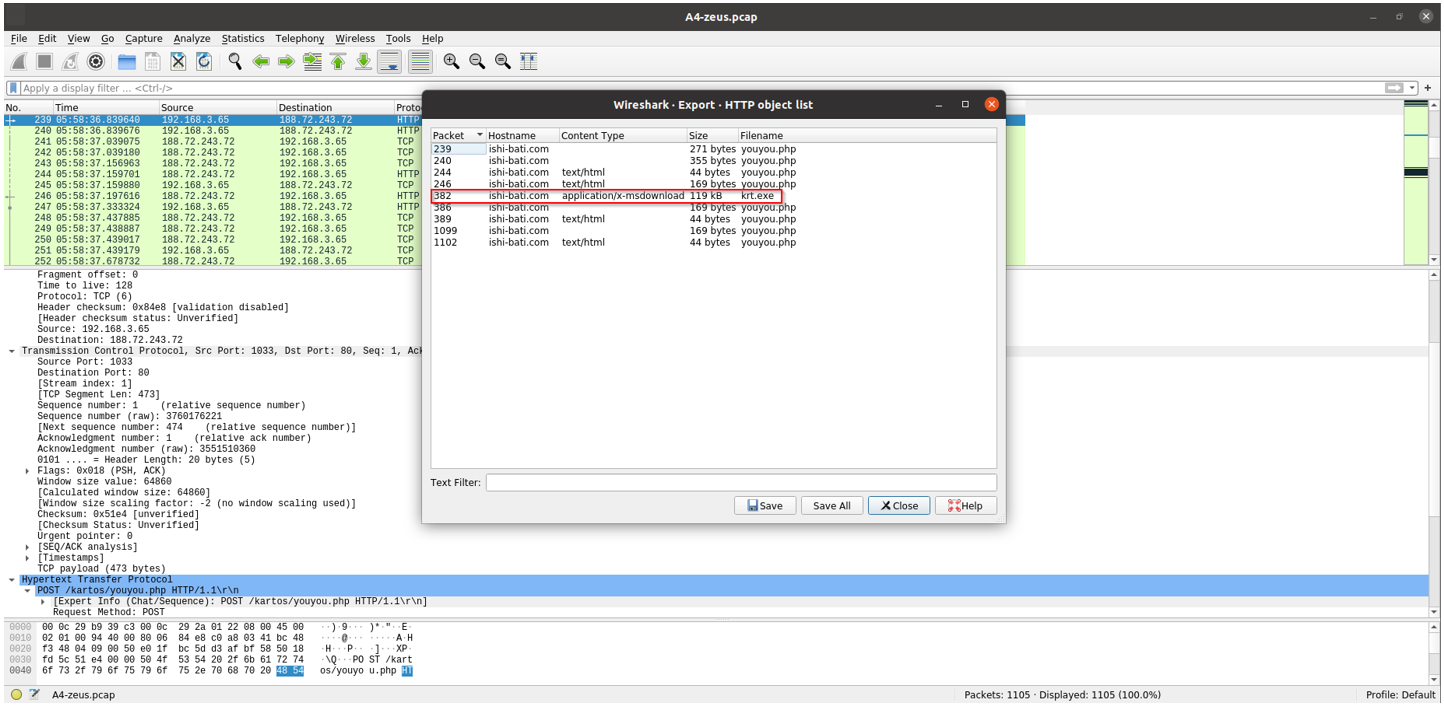Sort objects by Packet column header
The height and width of the screenshot is (712, 1444).
tap(458, 135)
